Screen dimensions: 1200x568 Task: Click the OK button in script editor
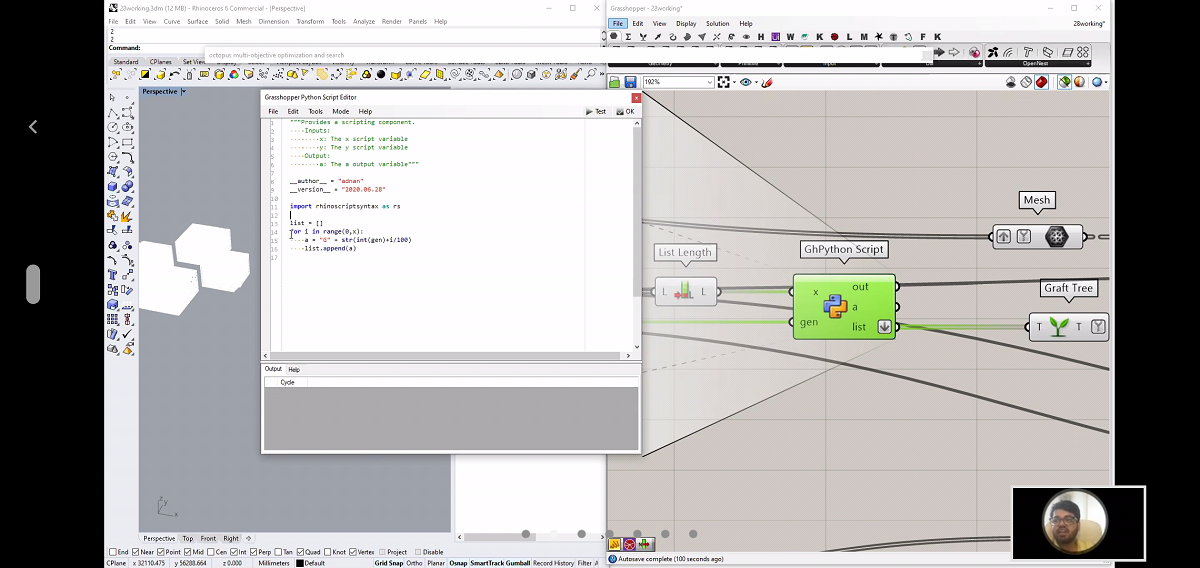626,112
